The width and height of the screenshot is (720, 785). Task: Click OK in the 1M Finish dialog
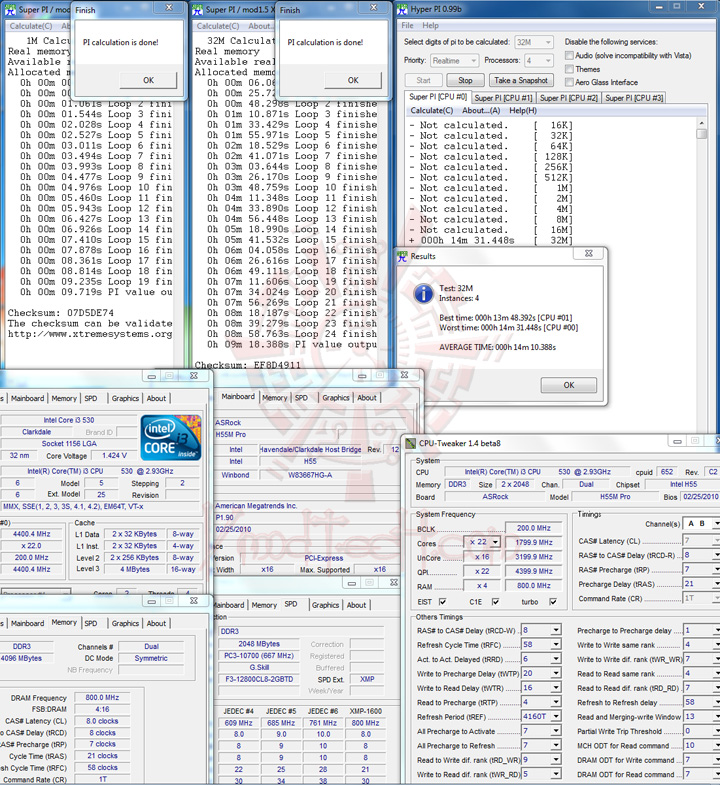pyautogui.click(x=148, y=80)
